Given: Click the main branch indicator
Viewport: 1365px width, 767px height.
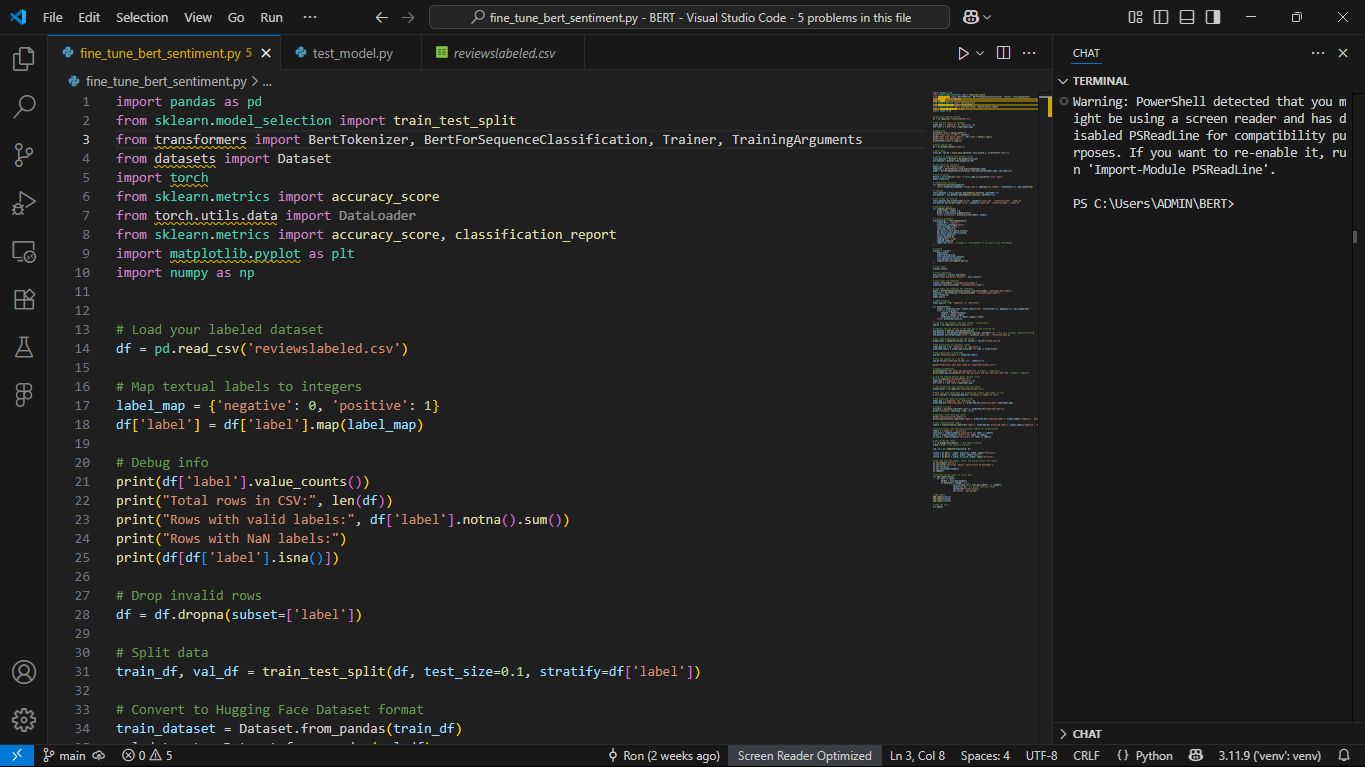Looking at the screenshot, I should (x=63, y=756).
